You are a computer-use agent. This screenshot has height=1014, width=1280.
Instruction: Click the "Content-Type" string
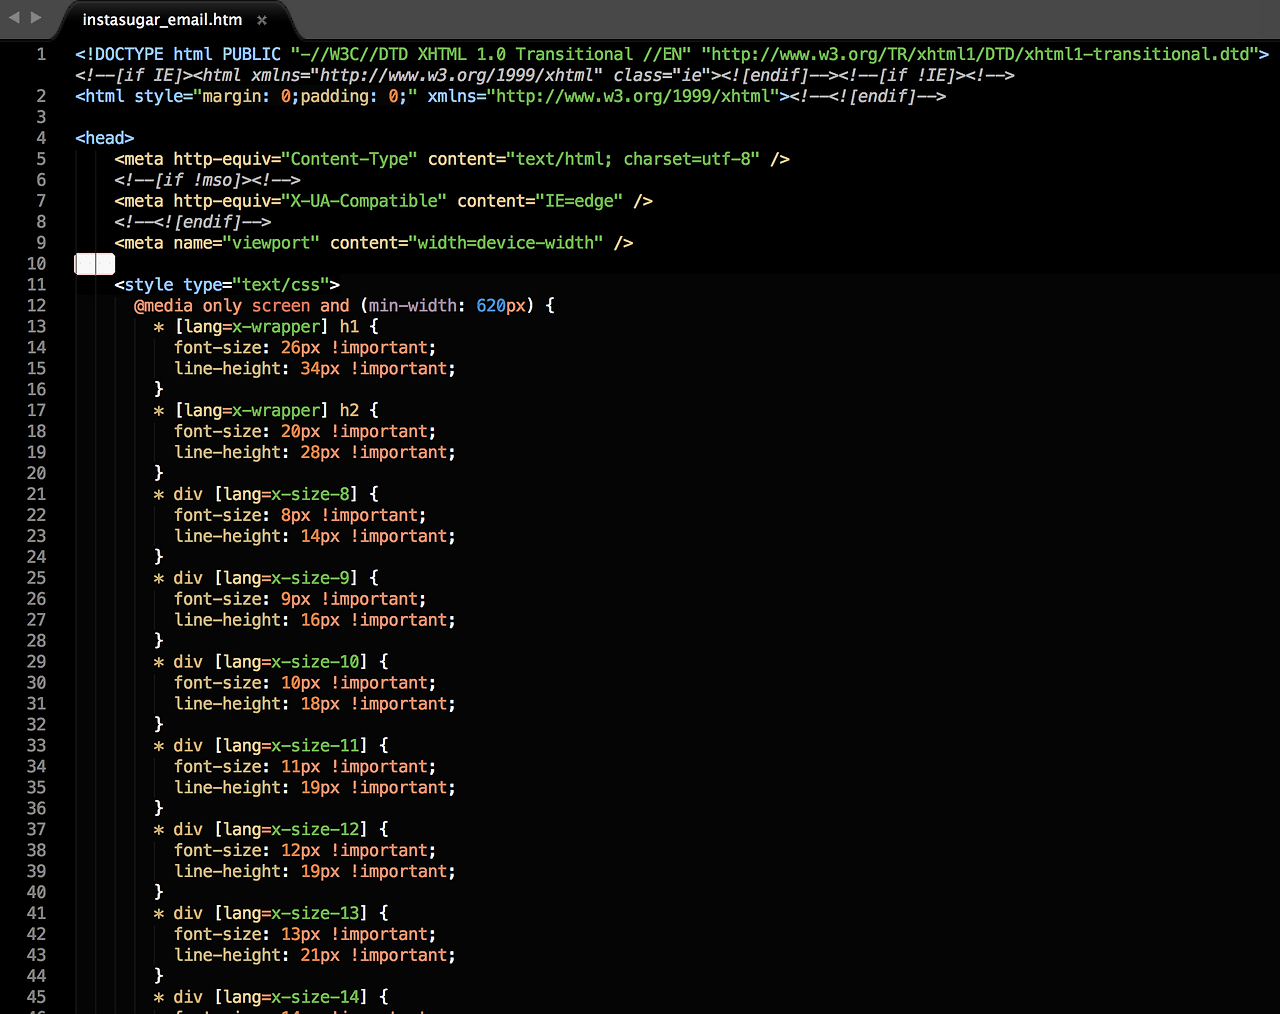[349, 159]
